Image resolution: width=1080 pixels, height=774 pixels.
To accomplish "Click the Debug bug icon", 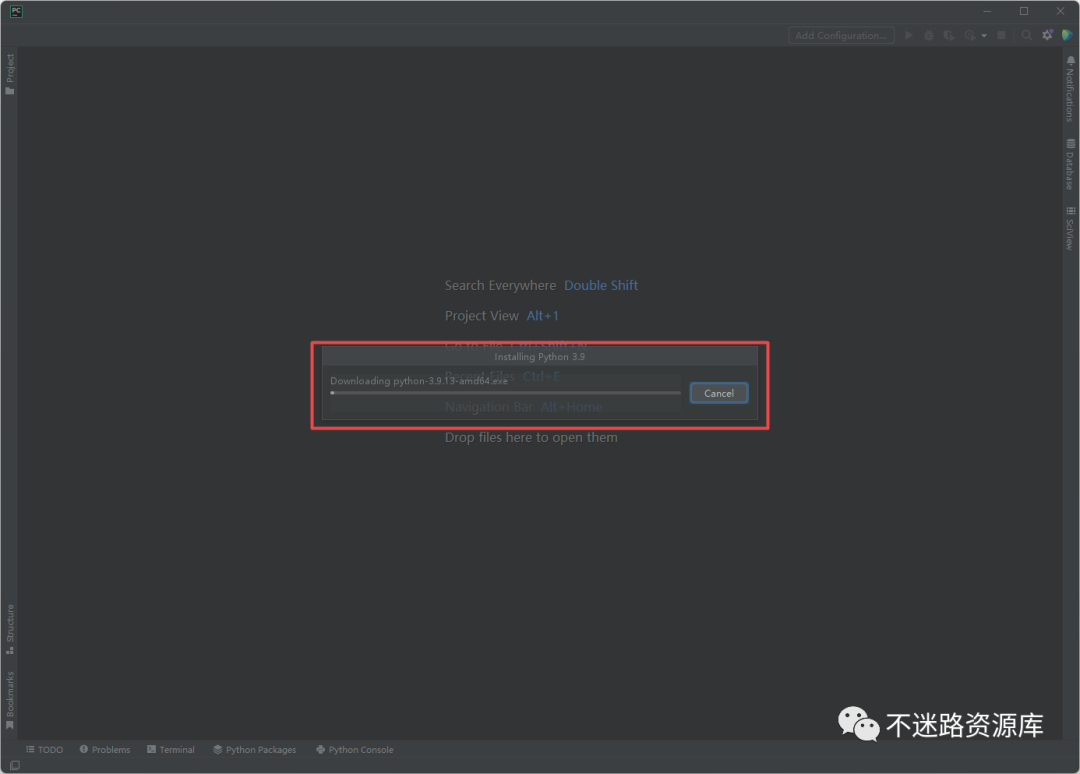I will pos(928,35).
